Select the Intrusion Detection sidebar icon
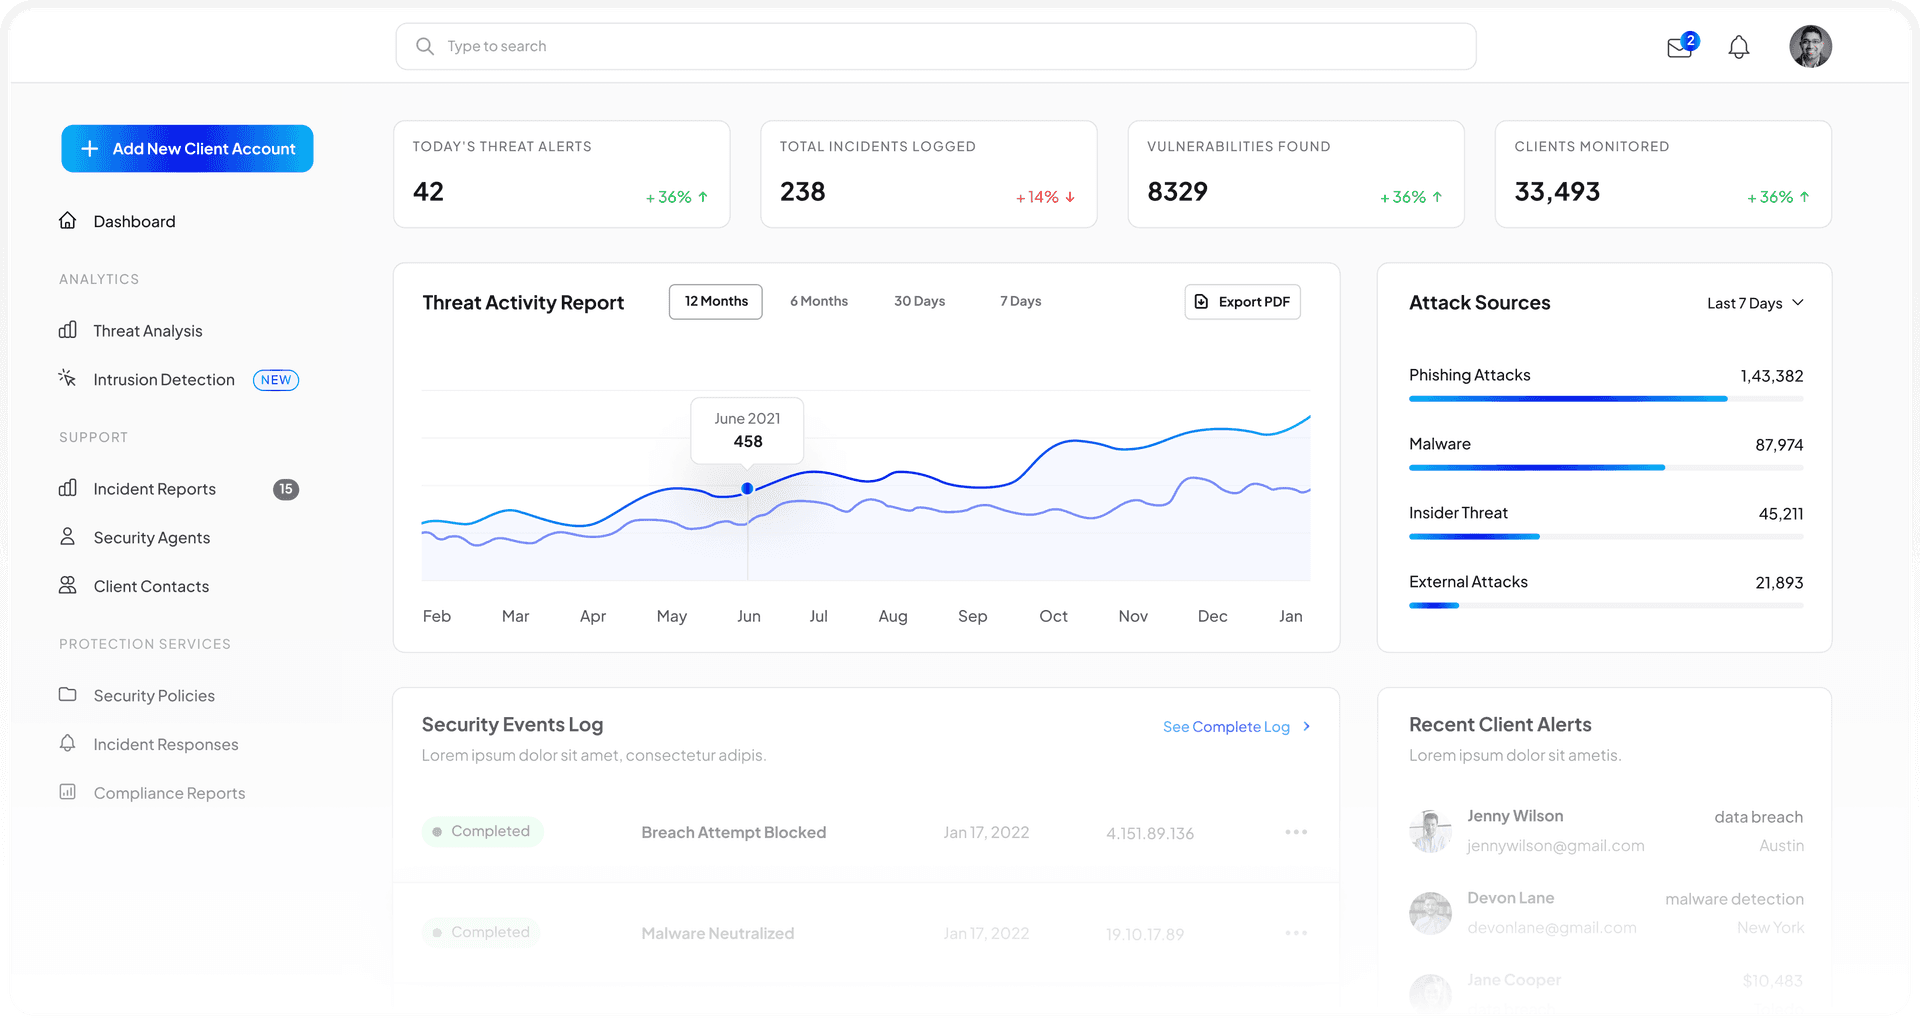This screenshot has height=1025, width=1920. pos(67,378)
